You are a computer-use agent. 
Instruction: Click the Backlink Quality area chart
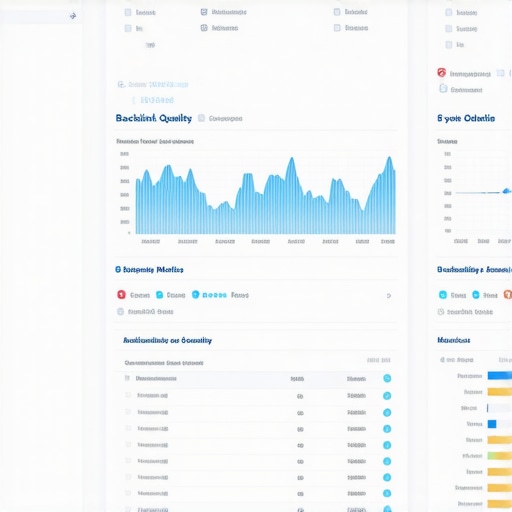[265, 195]
